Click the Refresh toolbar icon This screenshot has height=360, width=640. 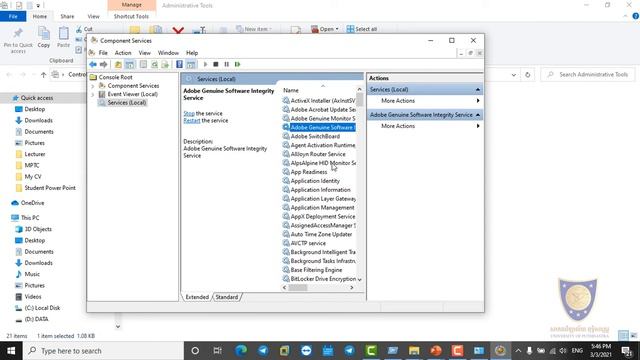tap(154, 64)
